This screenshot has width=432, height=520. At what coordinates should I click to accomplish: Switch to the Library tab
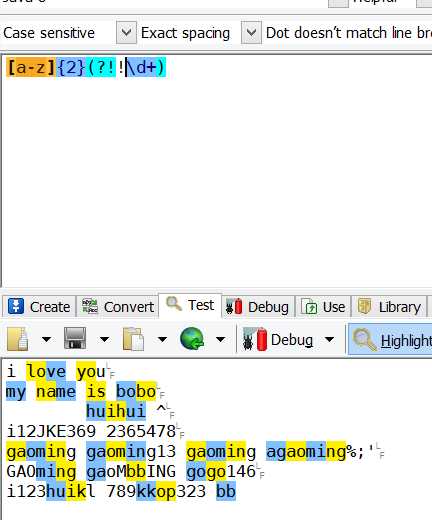click(x=389, y=307)
